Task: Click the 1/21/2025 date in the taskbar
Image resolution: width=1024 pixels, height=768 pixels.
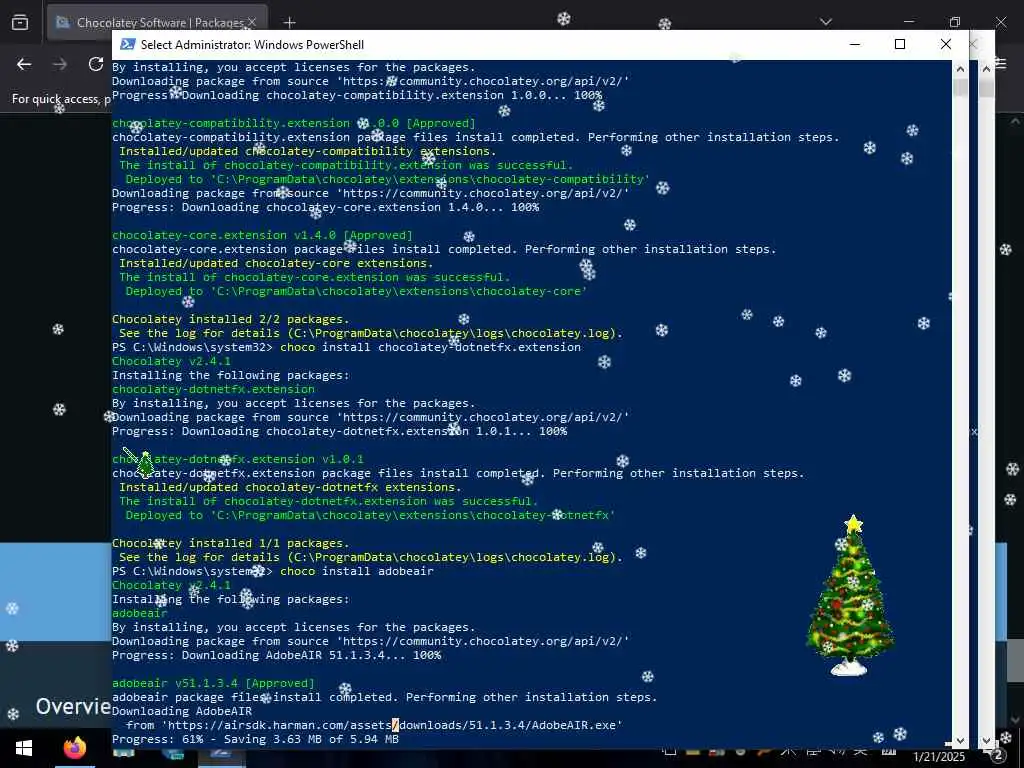Action: click(938, 757)
